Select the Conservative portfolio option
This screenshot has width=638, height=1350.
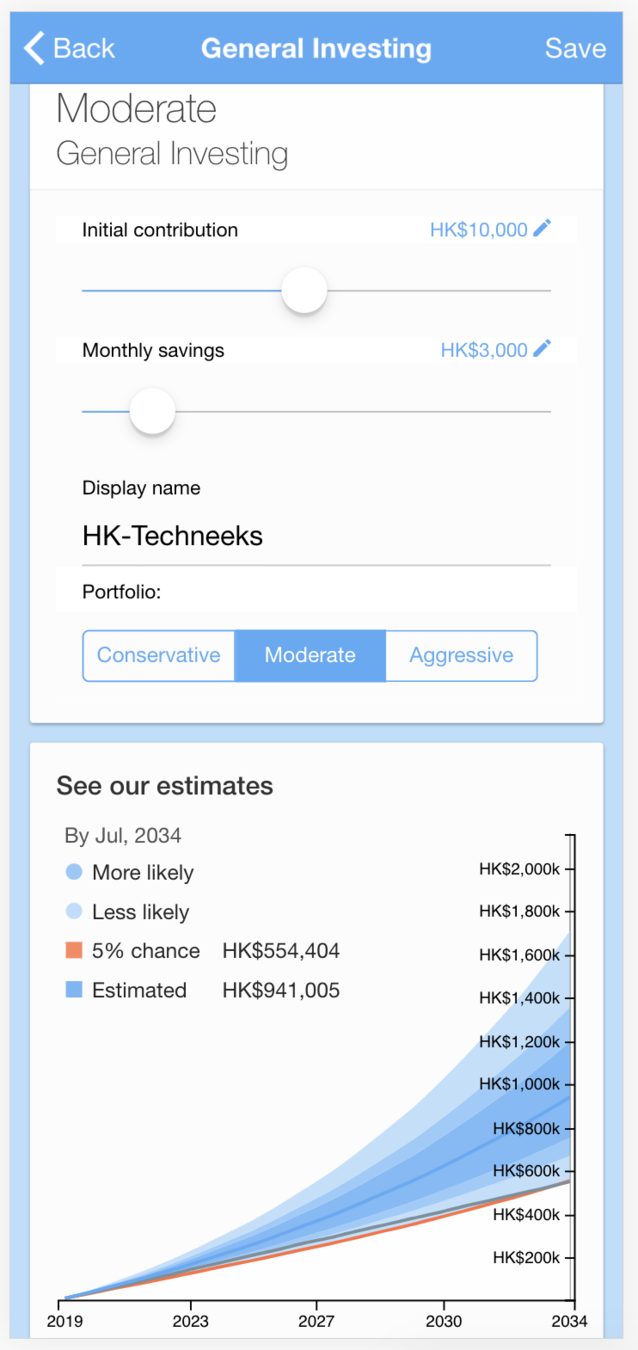click(x=159, y=656)
